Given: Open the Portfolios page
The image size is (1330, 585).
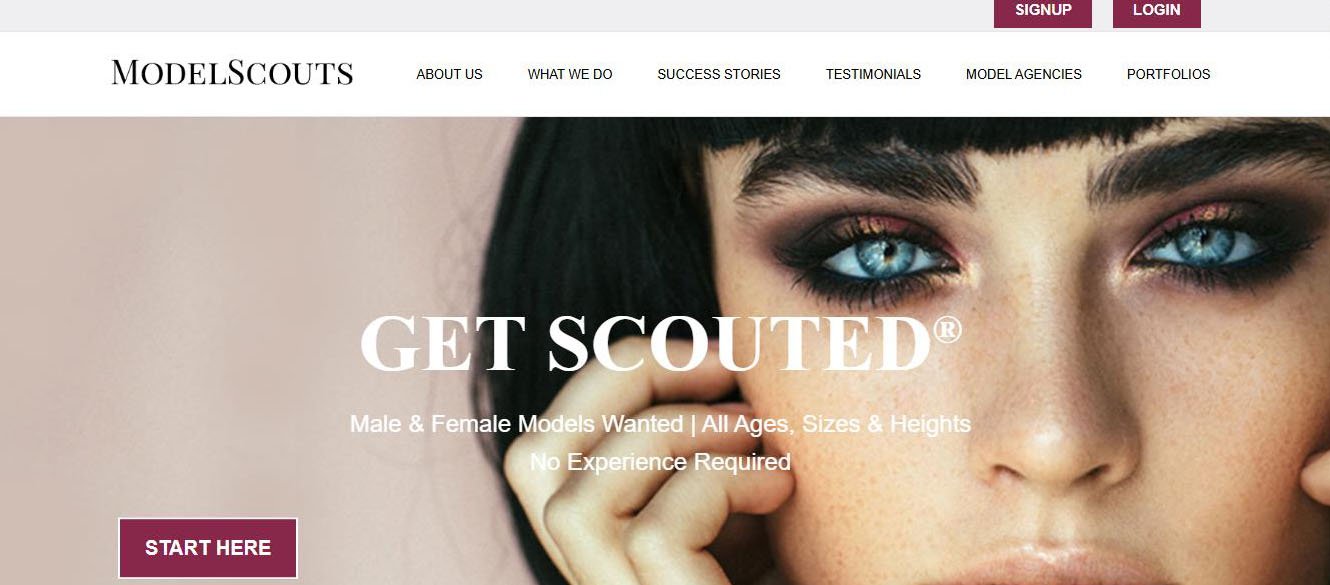Looking at the screenshot, I should pyautogui.click(x=1168, y=74).
